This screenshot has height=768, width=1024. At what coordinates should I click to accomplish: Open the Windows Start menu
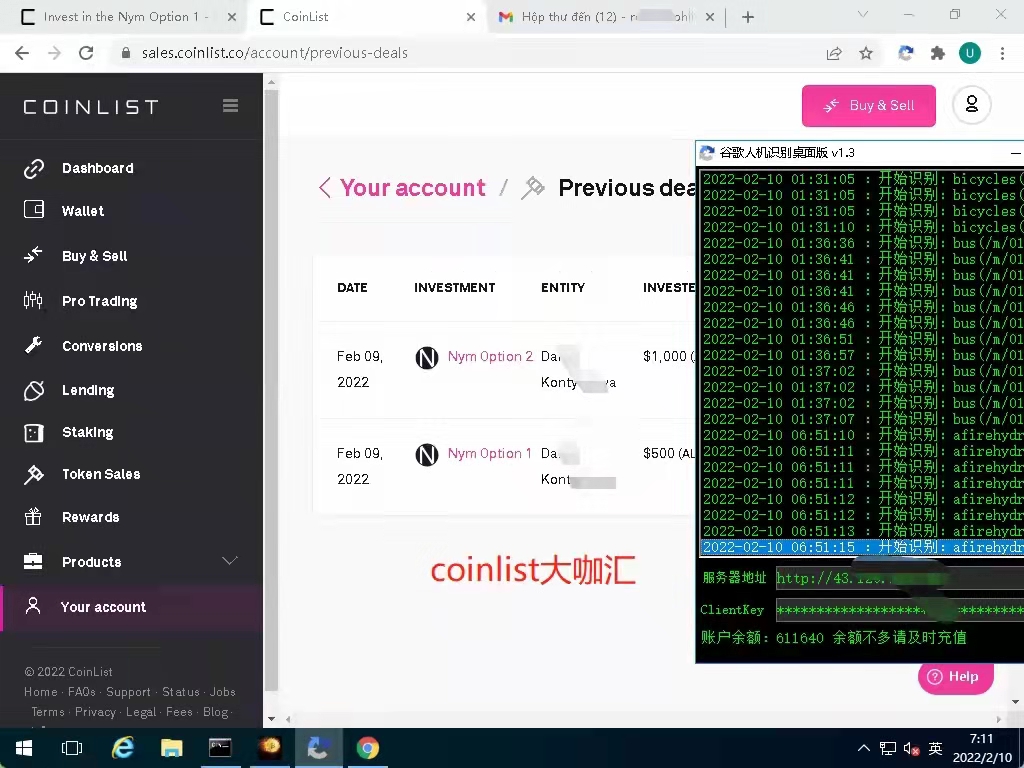click(x=24, y=748)
